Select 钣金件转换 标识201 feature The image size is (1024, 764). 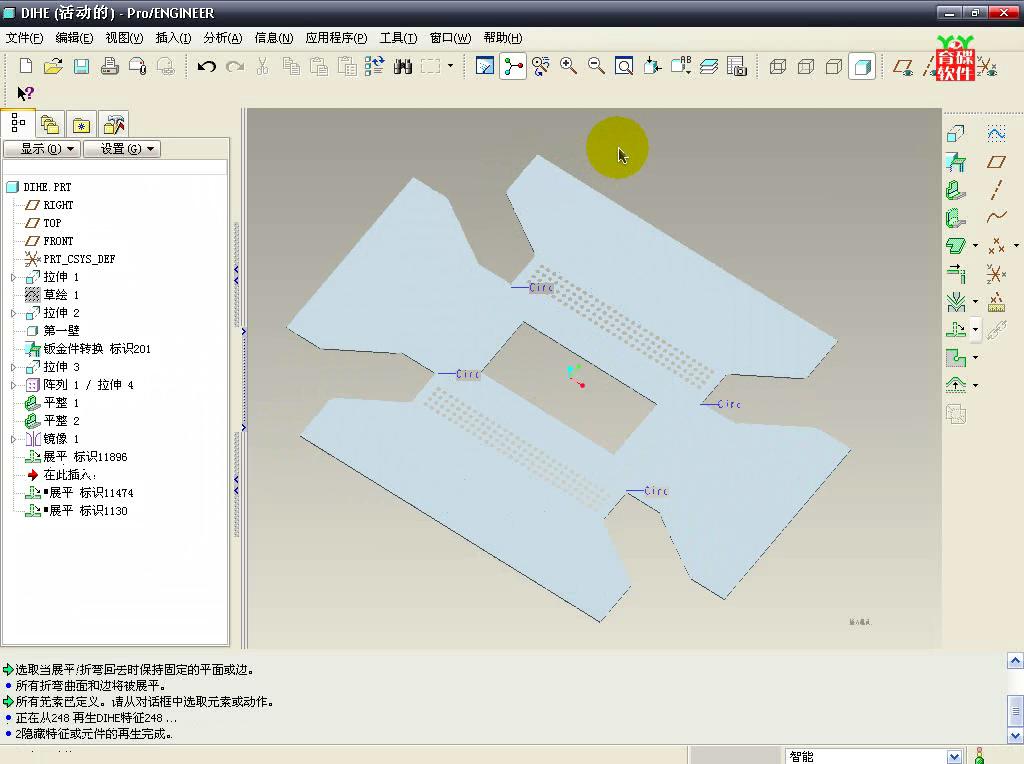pyautogui.click(x=97, y=349)
